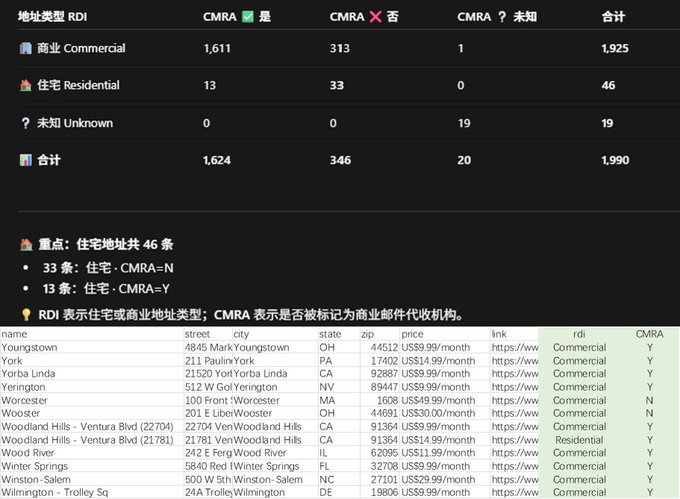Open the link in the Wood River row
Image resolution: width=680 pixels, height=499 pixels.
point(514,453)
